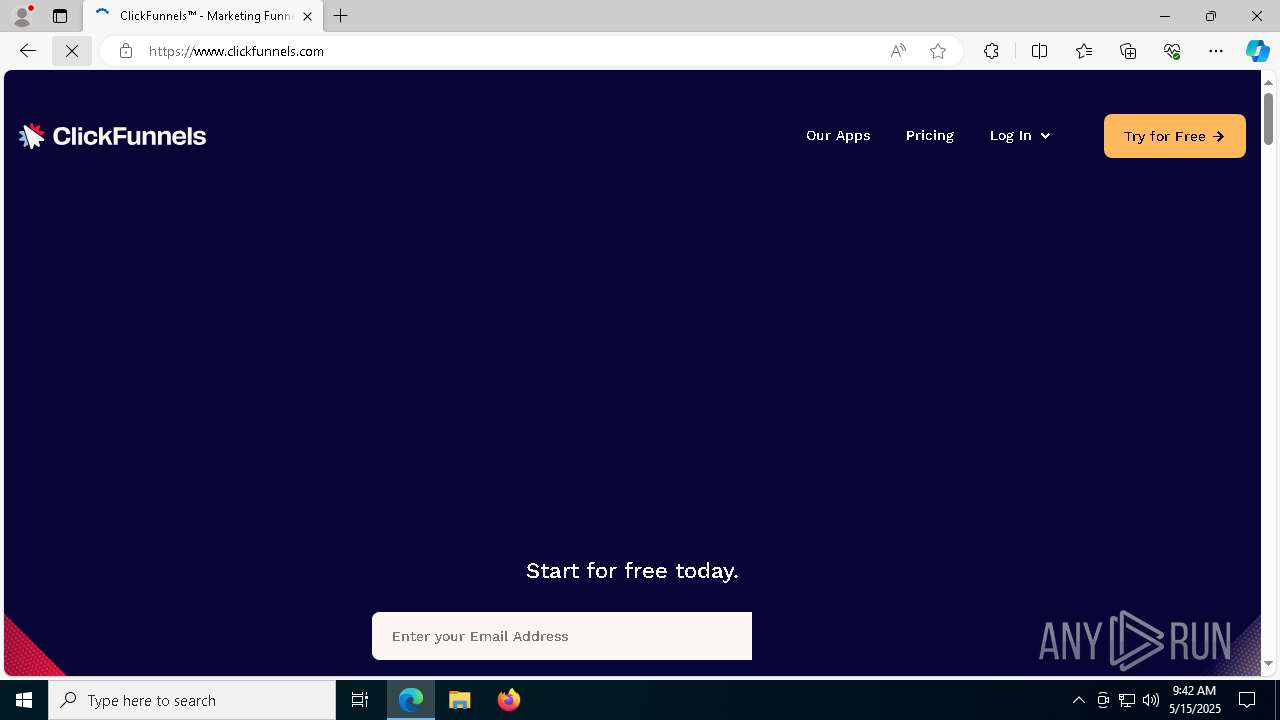
Task: Toggle Split screen view
Action: (1039, 51)
